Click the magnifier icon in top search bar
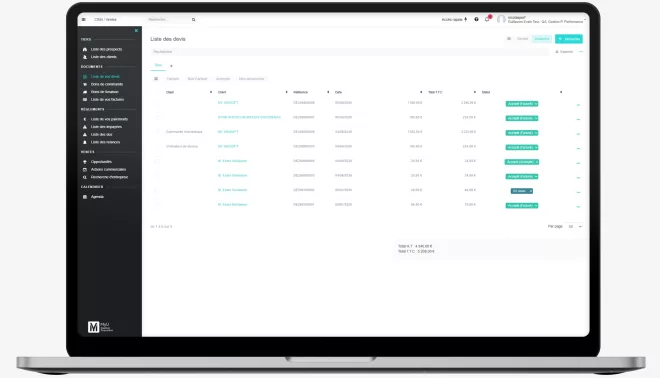660x378 pixels. point(194,19)
